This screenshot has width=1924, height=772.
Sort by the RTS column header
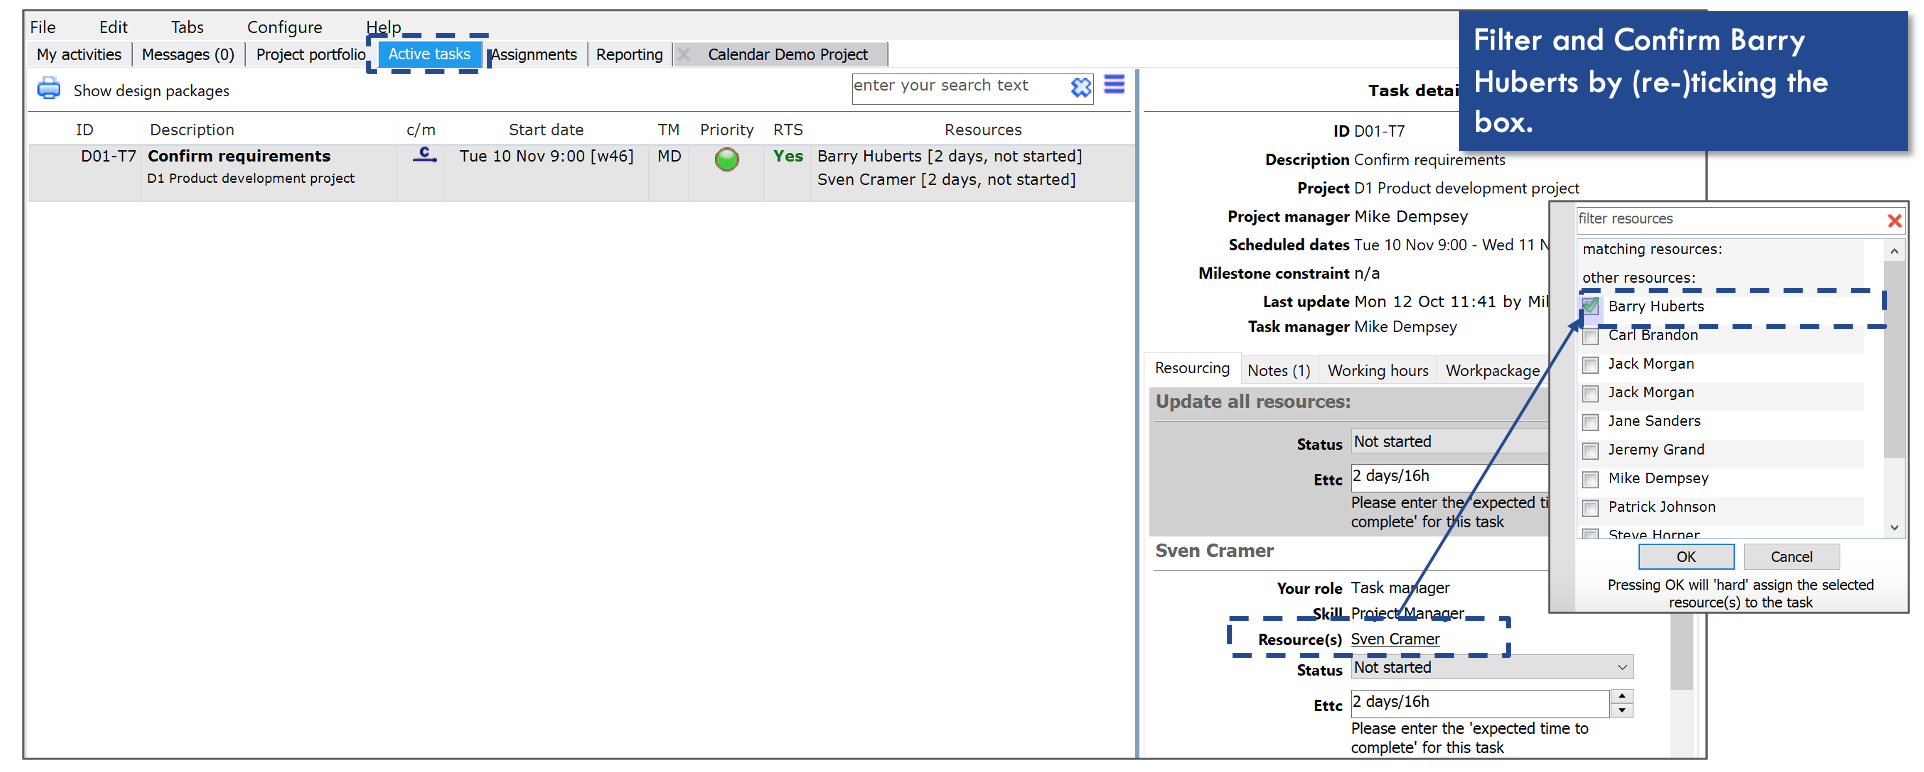(788, 130)
